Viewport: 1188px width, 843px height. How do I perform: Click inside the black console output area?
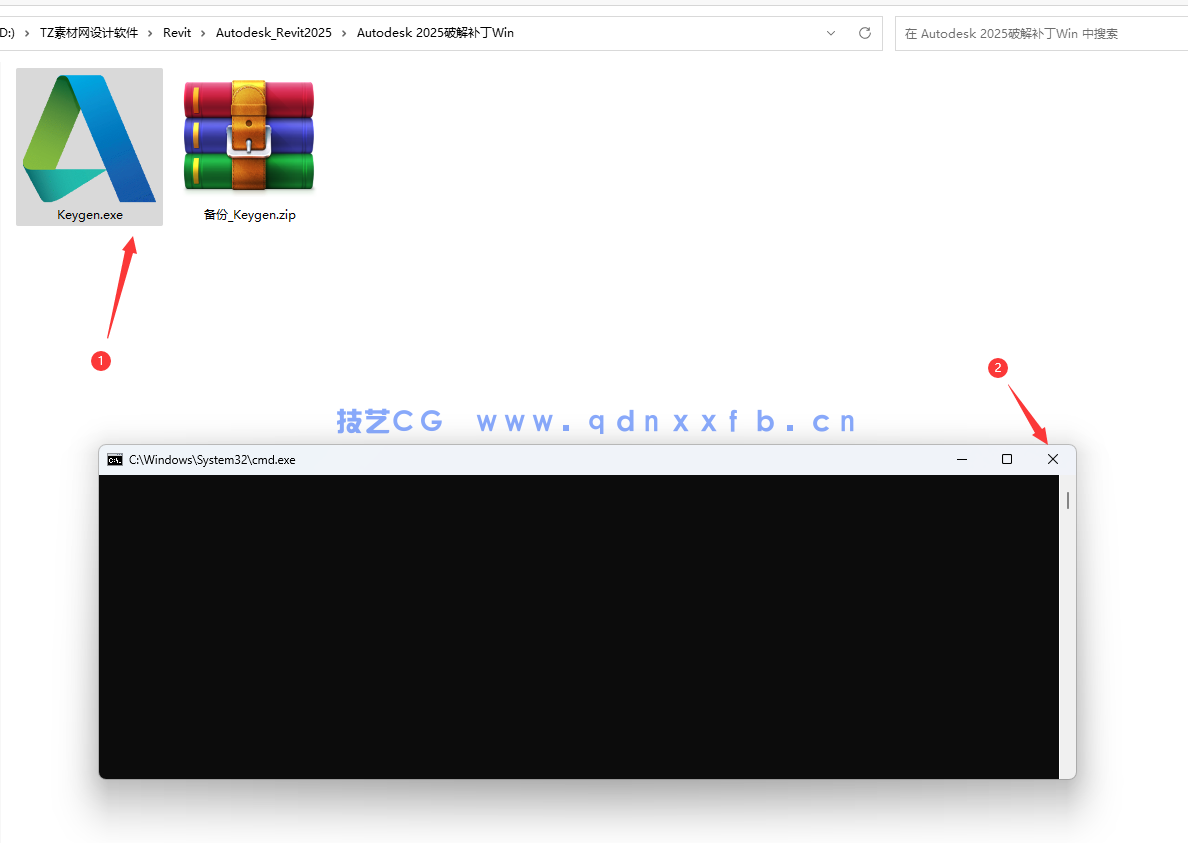(x=578, y=626)
